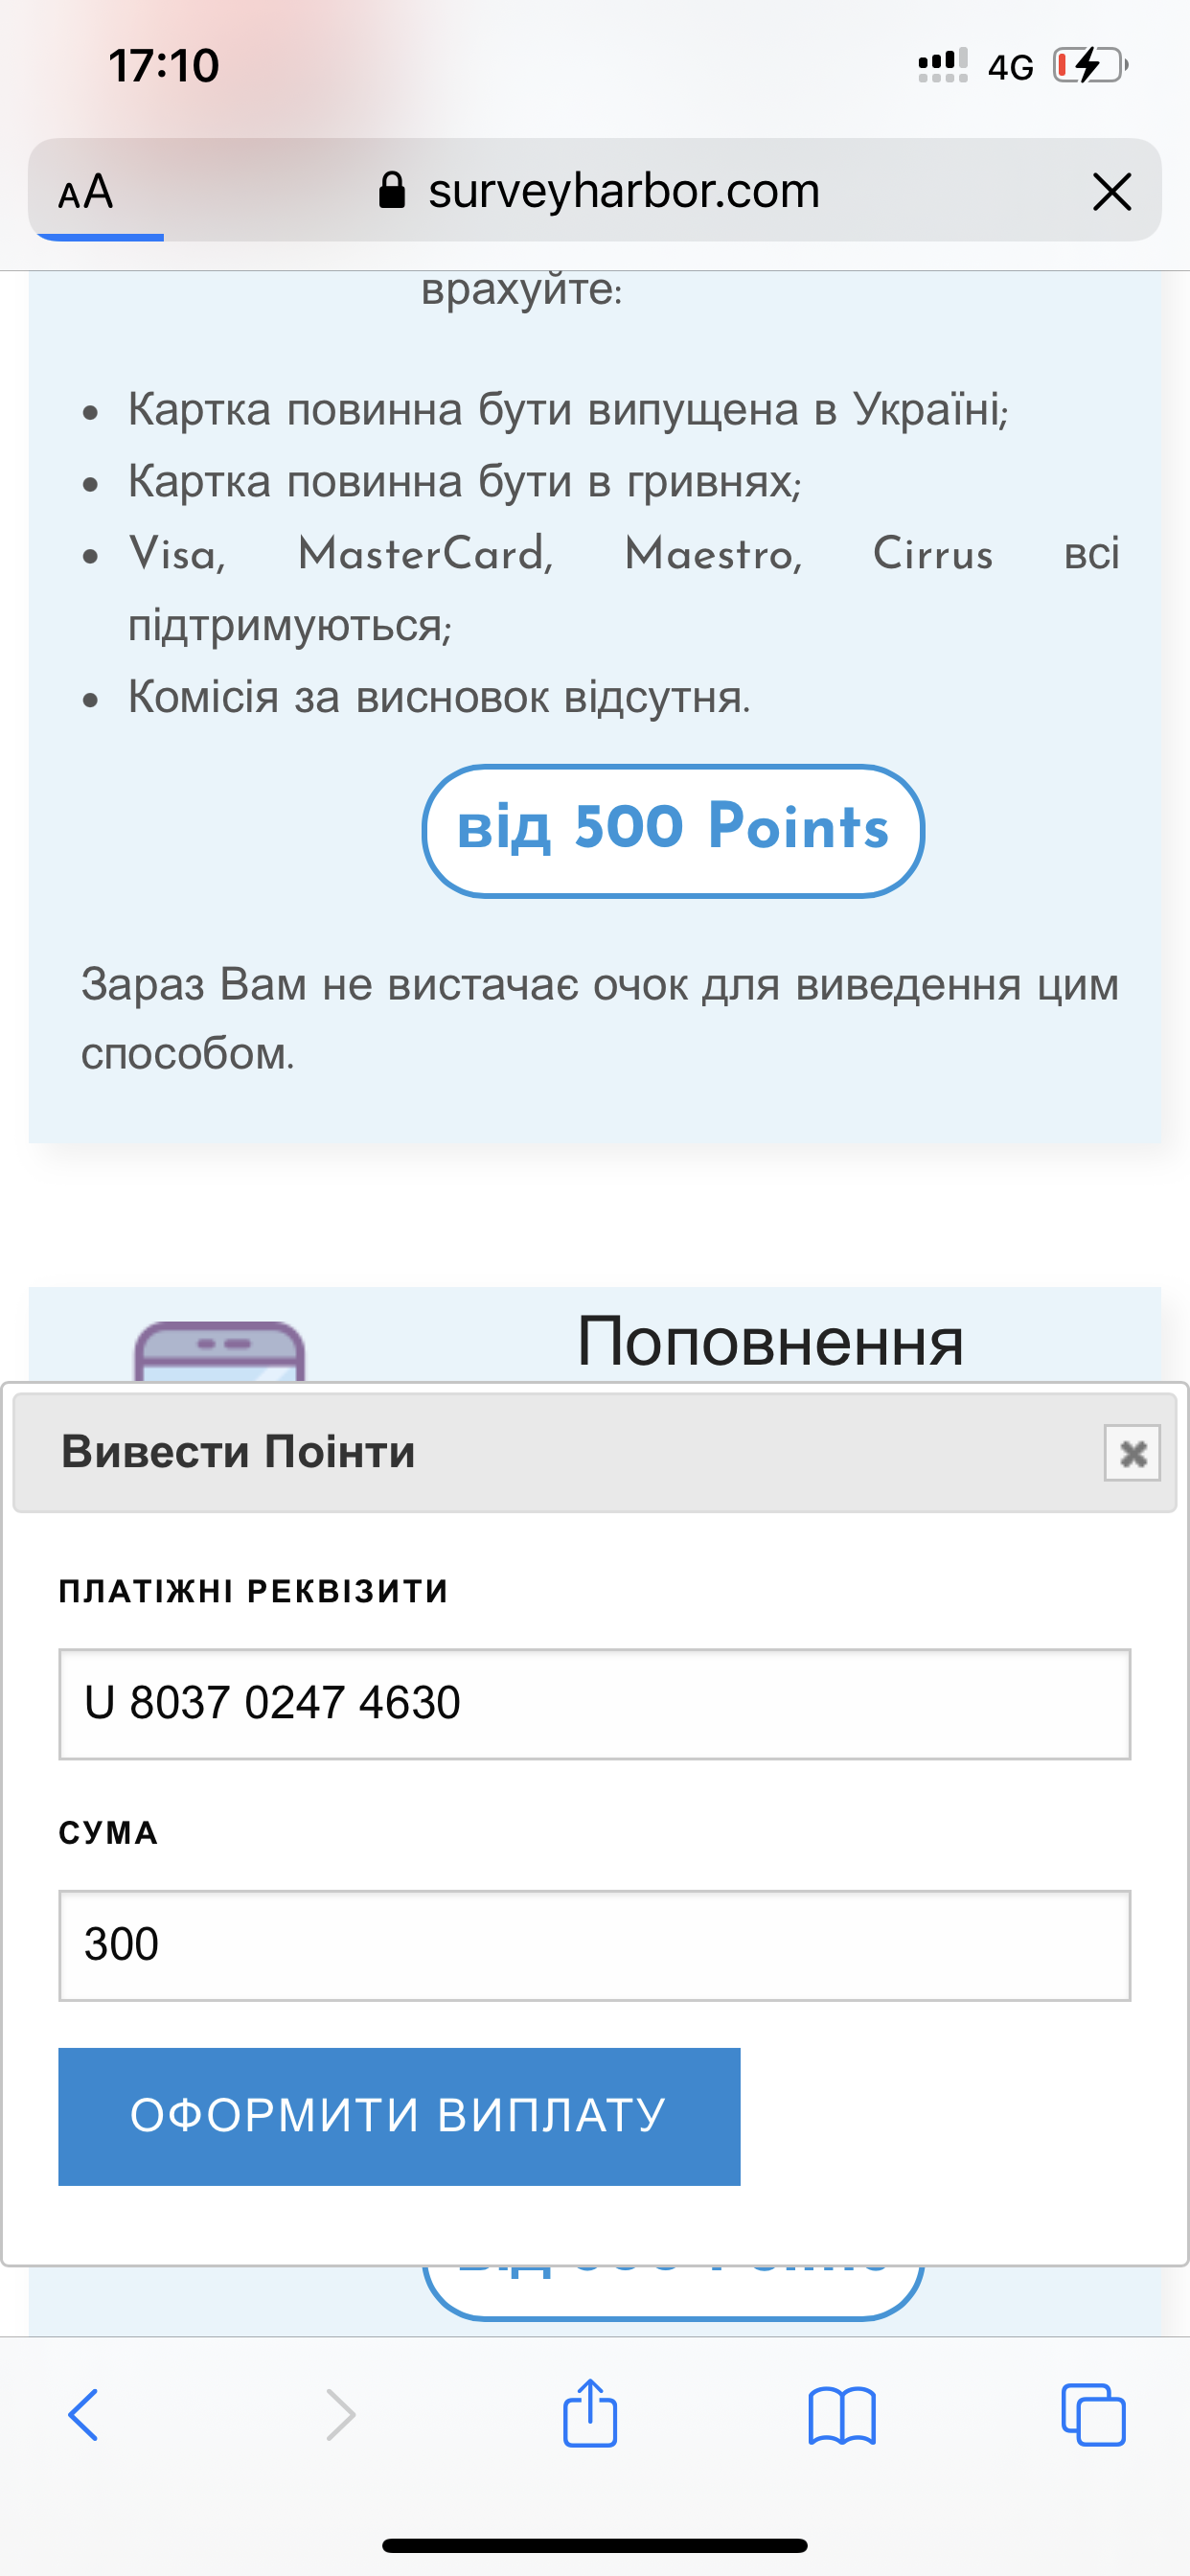
Task: Focus the Платіжні реквізити input field
Action: tap(594, 1703)
